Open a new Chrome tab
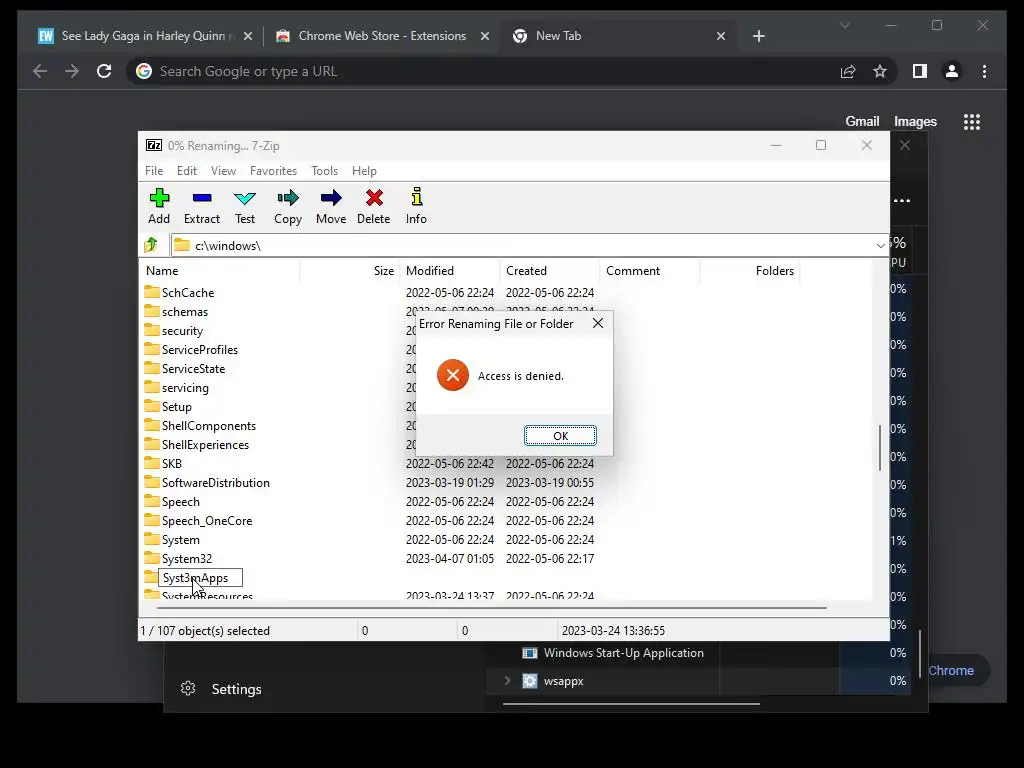Viewport: 1024px width, 768px height. point(758,36)
